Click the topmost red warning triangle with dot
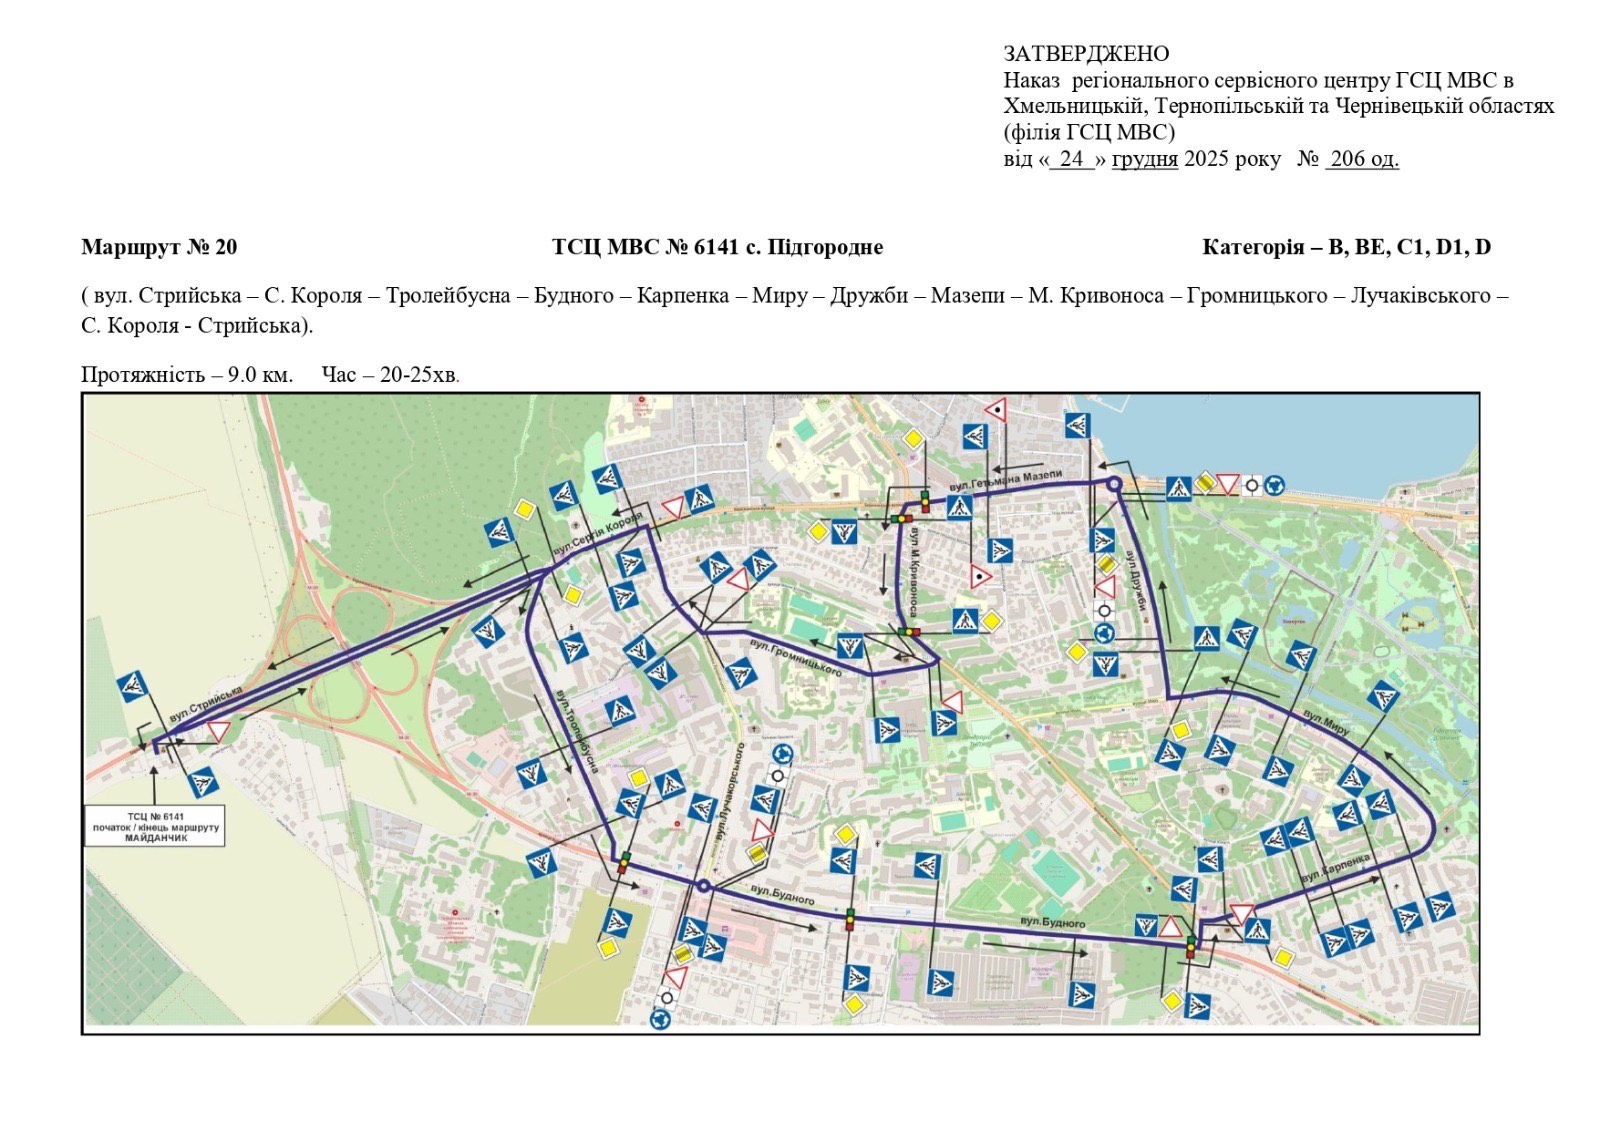1600x1131 pixels. (x=995, y=408)
